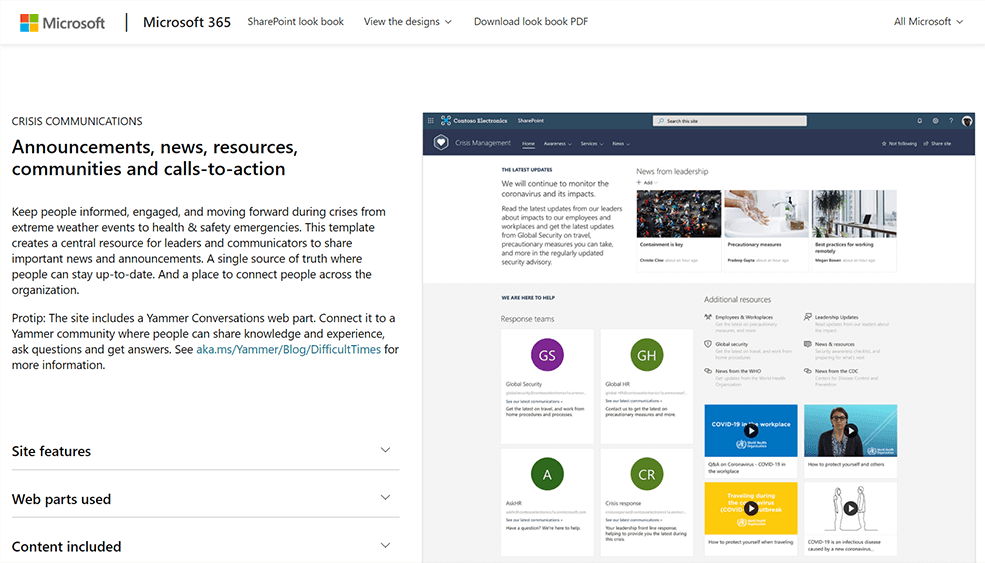Open the Awareness dropdown menu
The image size is (985, 563).
[557, 143]
